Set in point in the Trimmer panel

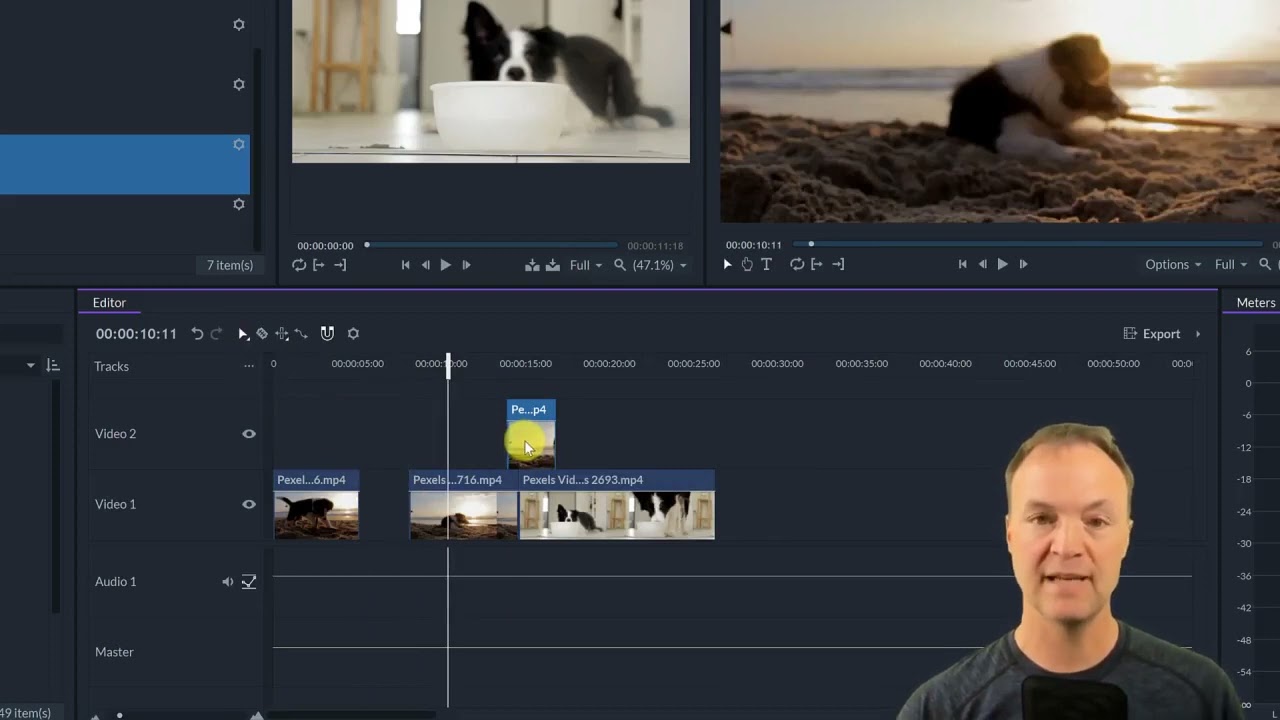(x=319, y=265)
